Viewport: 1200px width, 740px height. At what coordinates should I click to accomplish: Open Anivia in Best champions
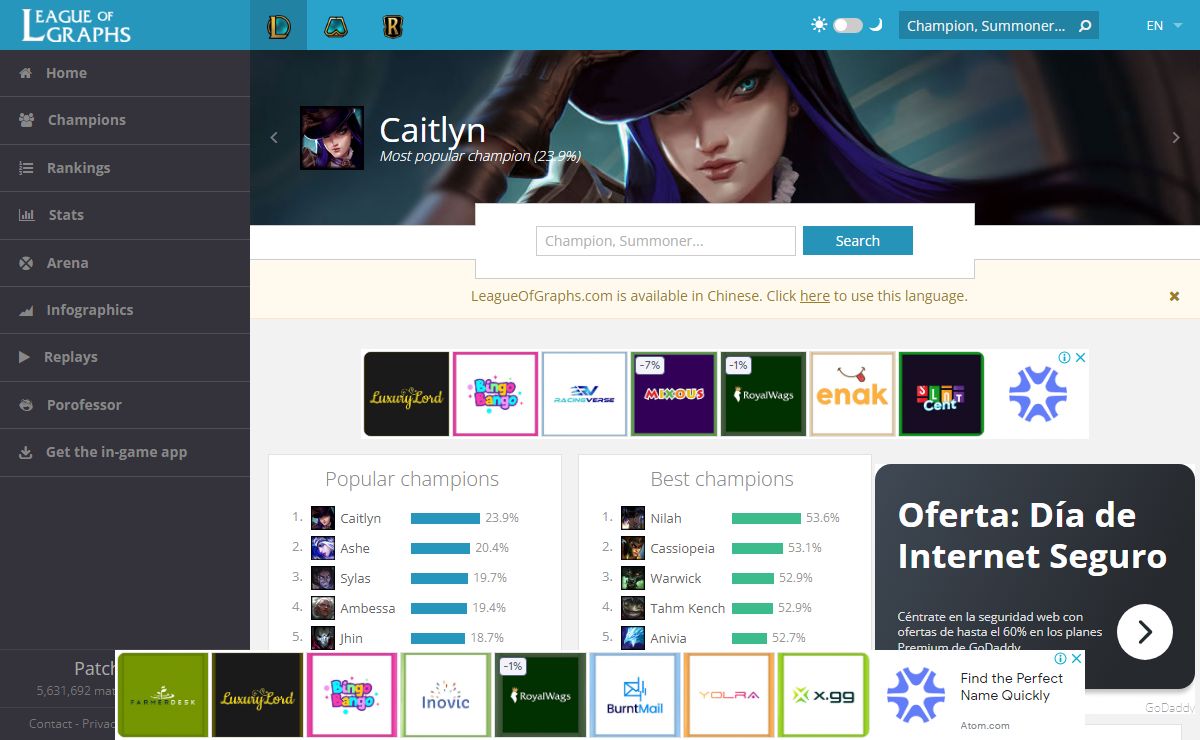[x=668, y=638]
